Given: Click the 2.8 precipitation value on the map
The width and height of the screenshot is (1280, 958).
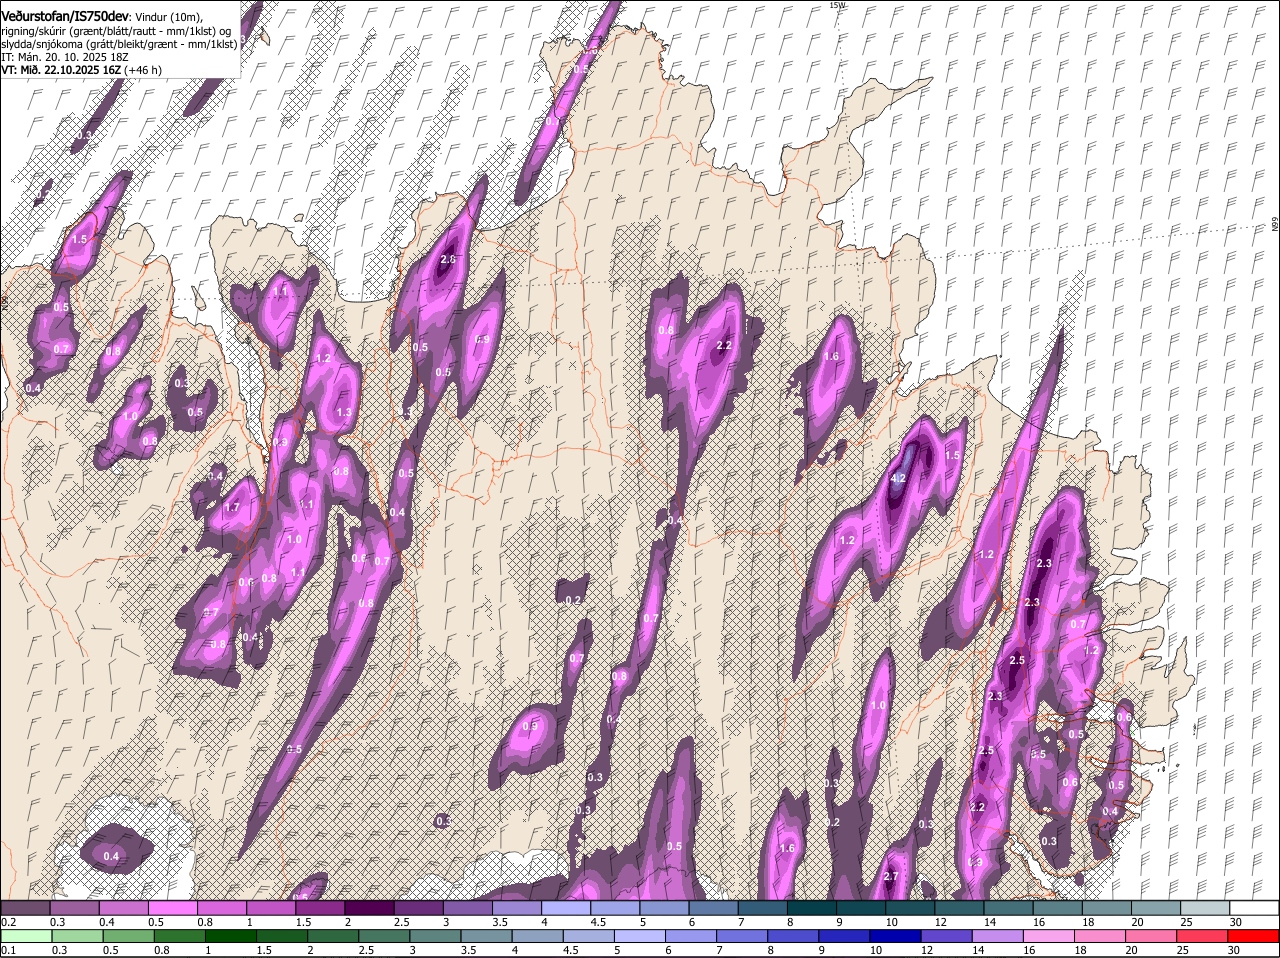Looking at the screenshot, I should 448,260.
